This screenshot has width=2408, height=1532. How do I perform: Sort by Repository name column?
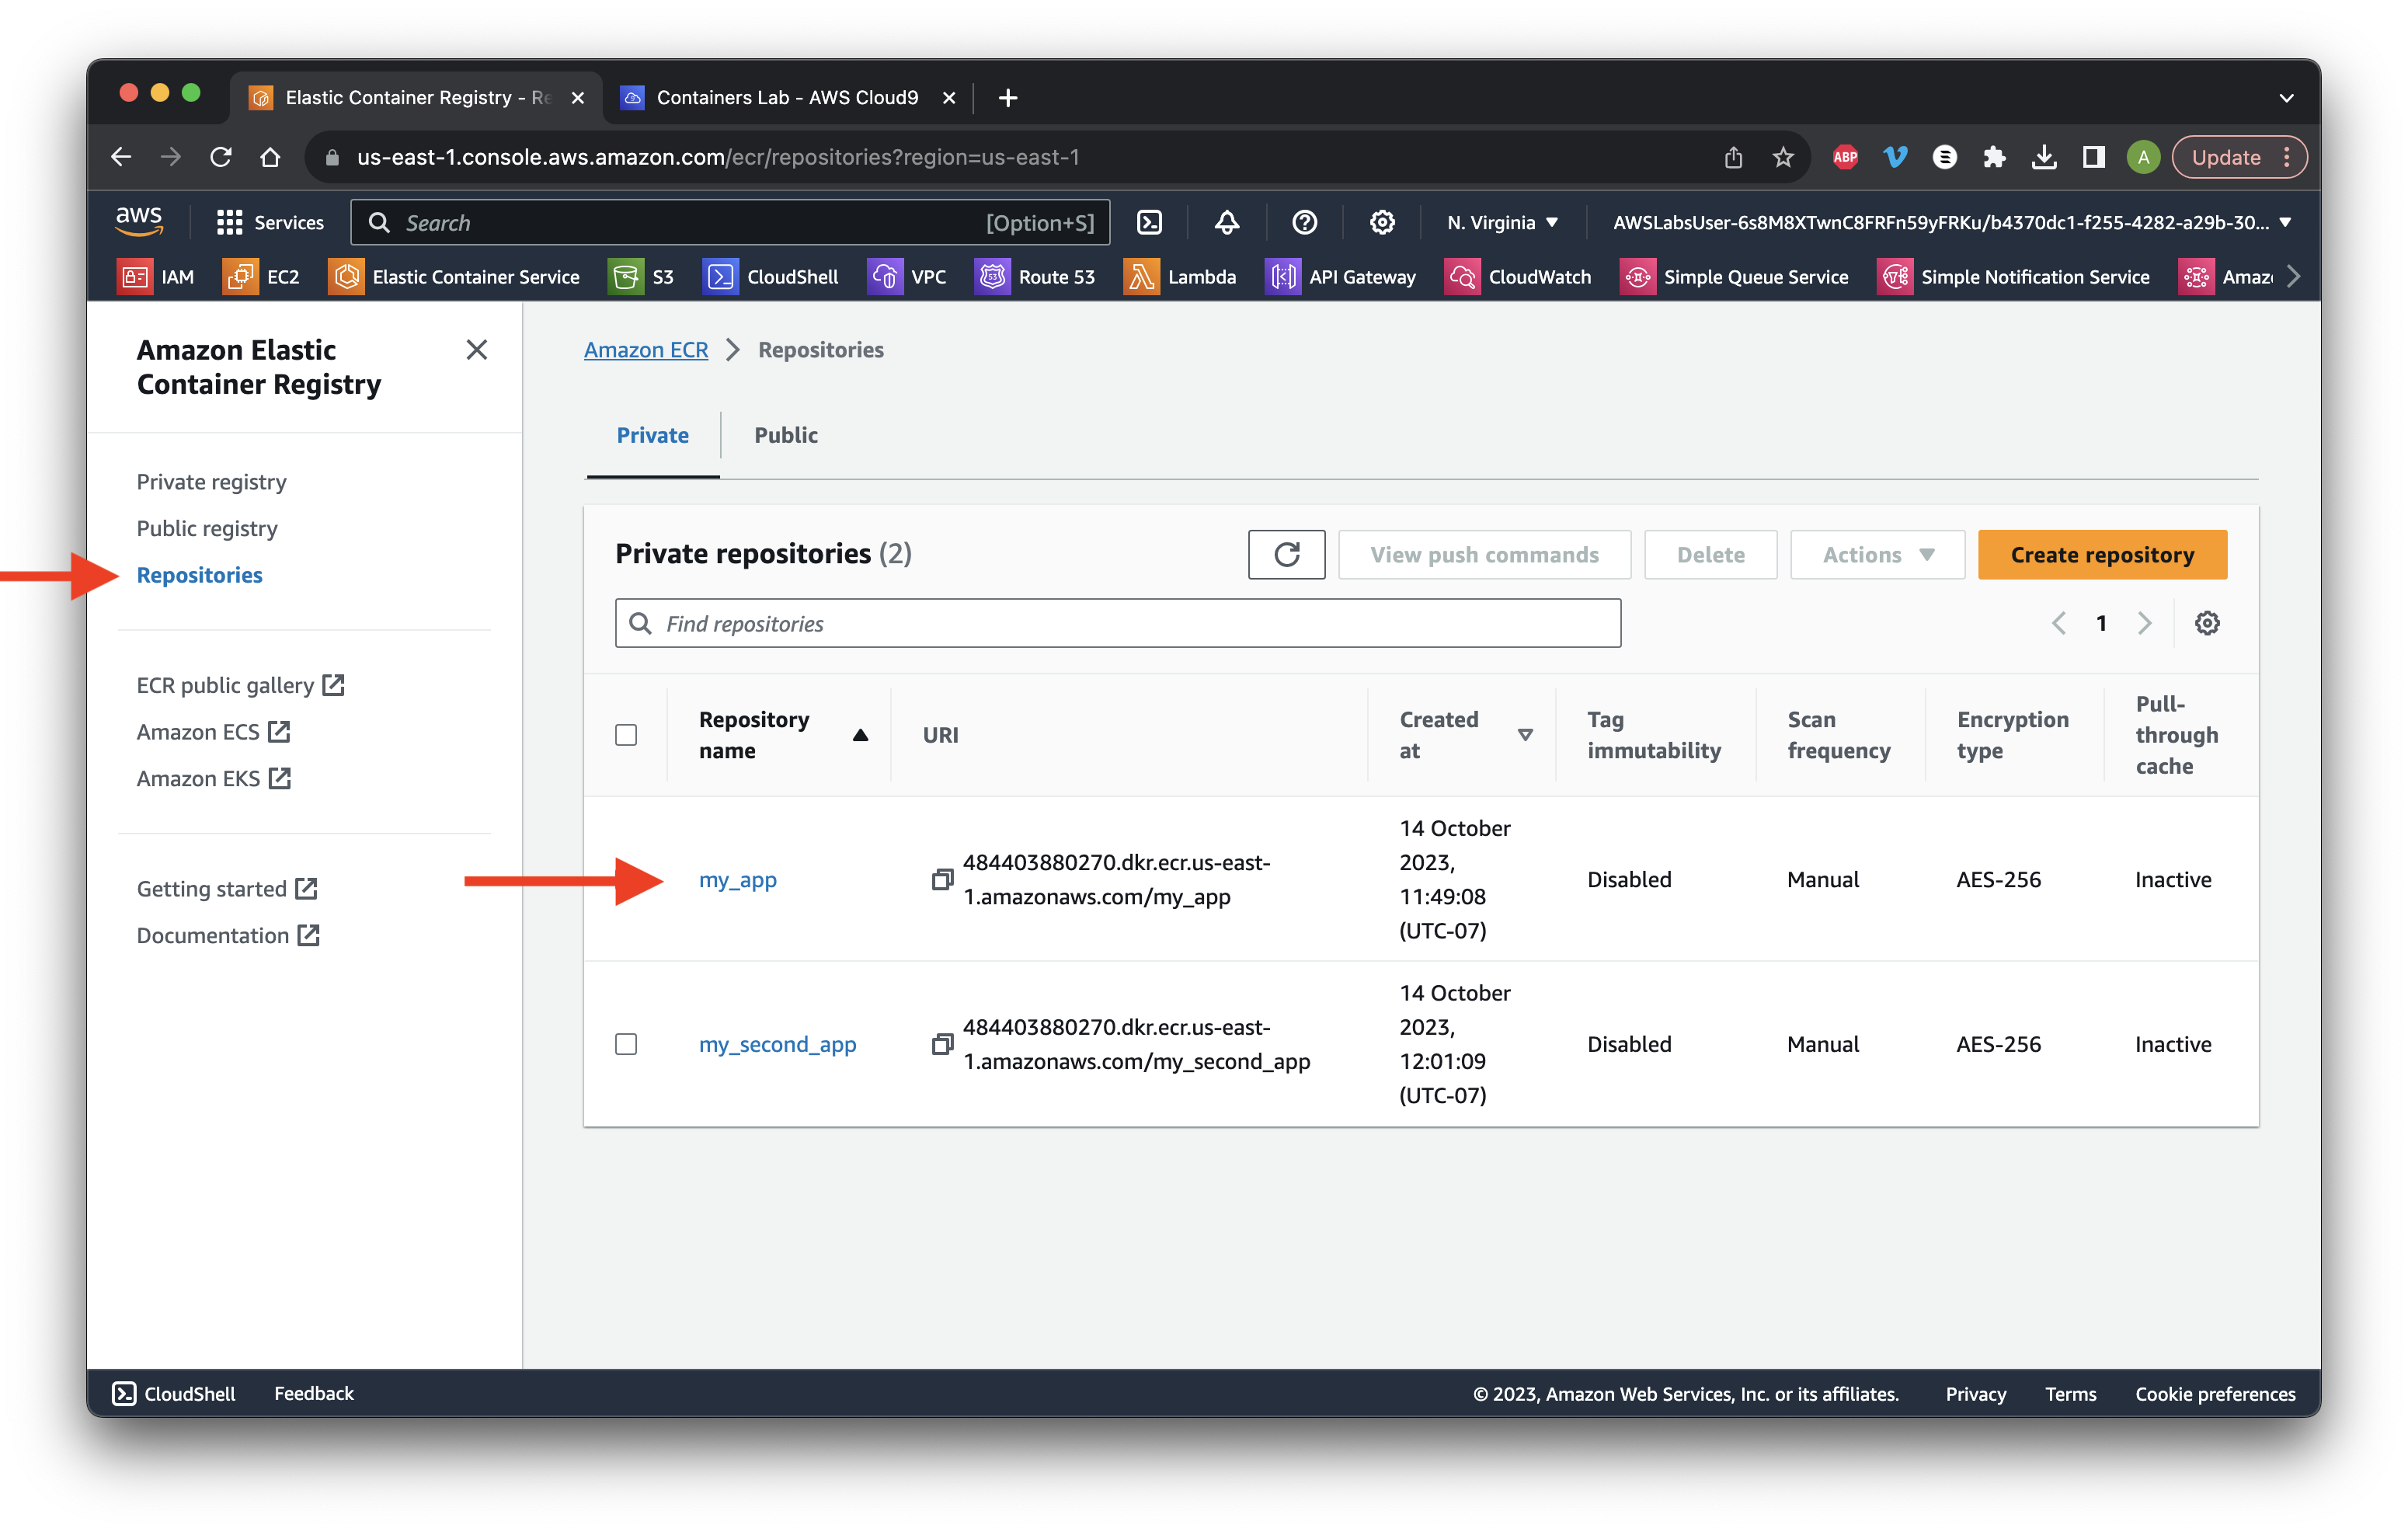click(x=782, y=735)
